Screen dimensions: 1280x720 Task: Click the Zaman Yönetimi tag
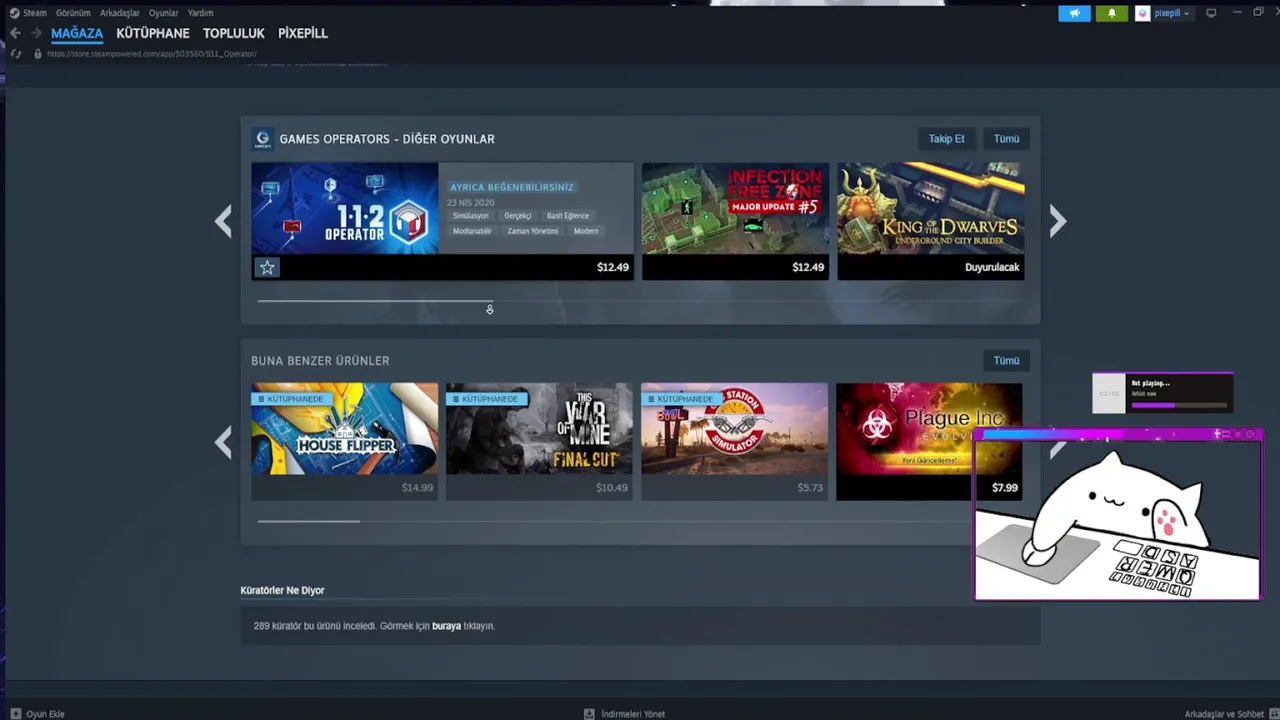click(x=531, y=231)
